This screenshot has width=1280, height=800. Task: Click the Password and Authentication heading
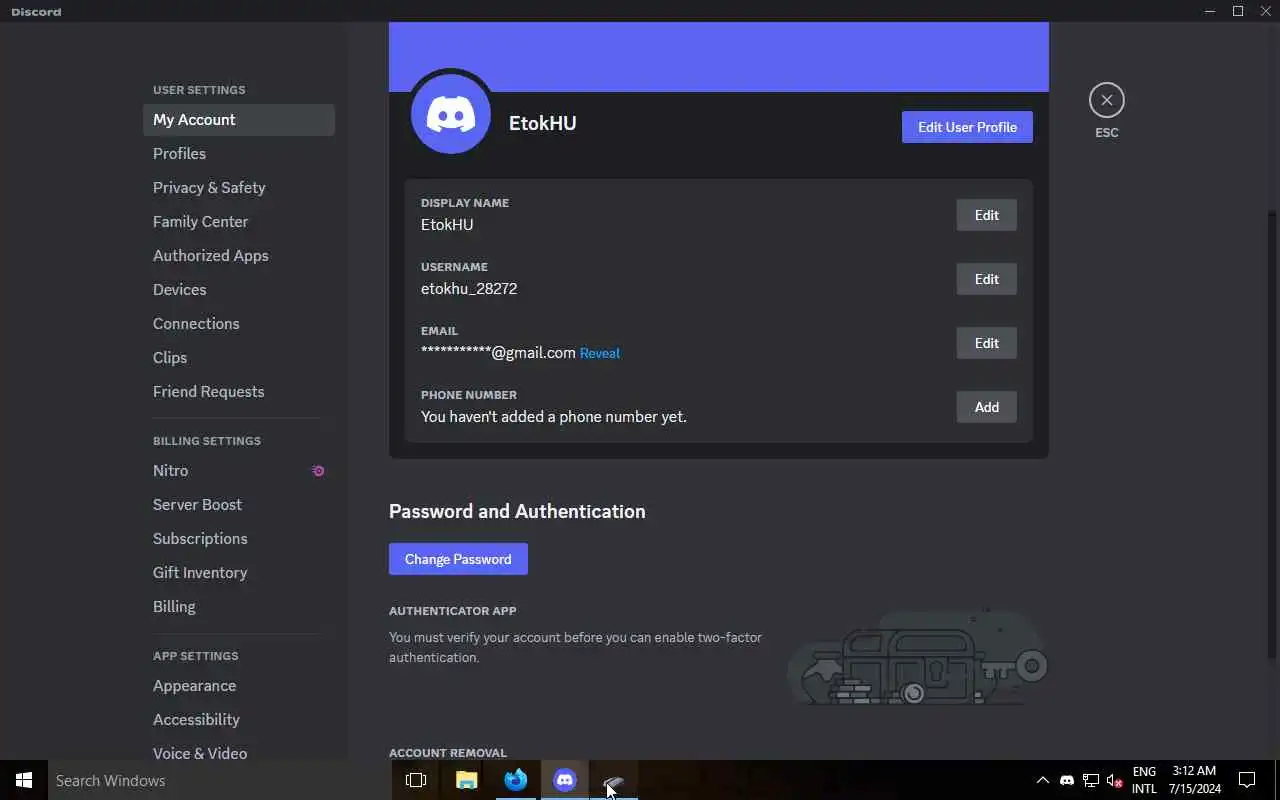tap(517, 511)
